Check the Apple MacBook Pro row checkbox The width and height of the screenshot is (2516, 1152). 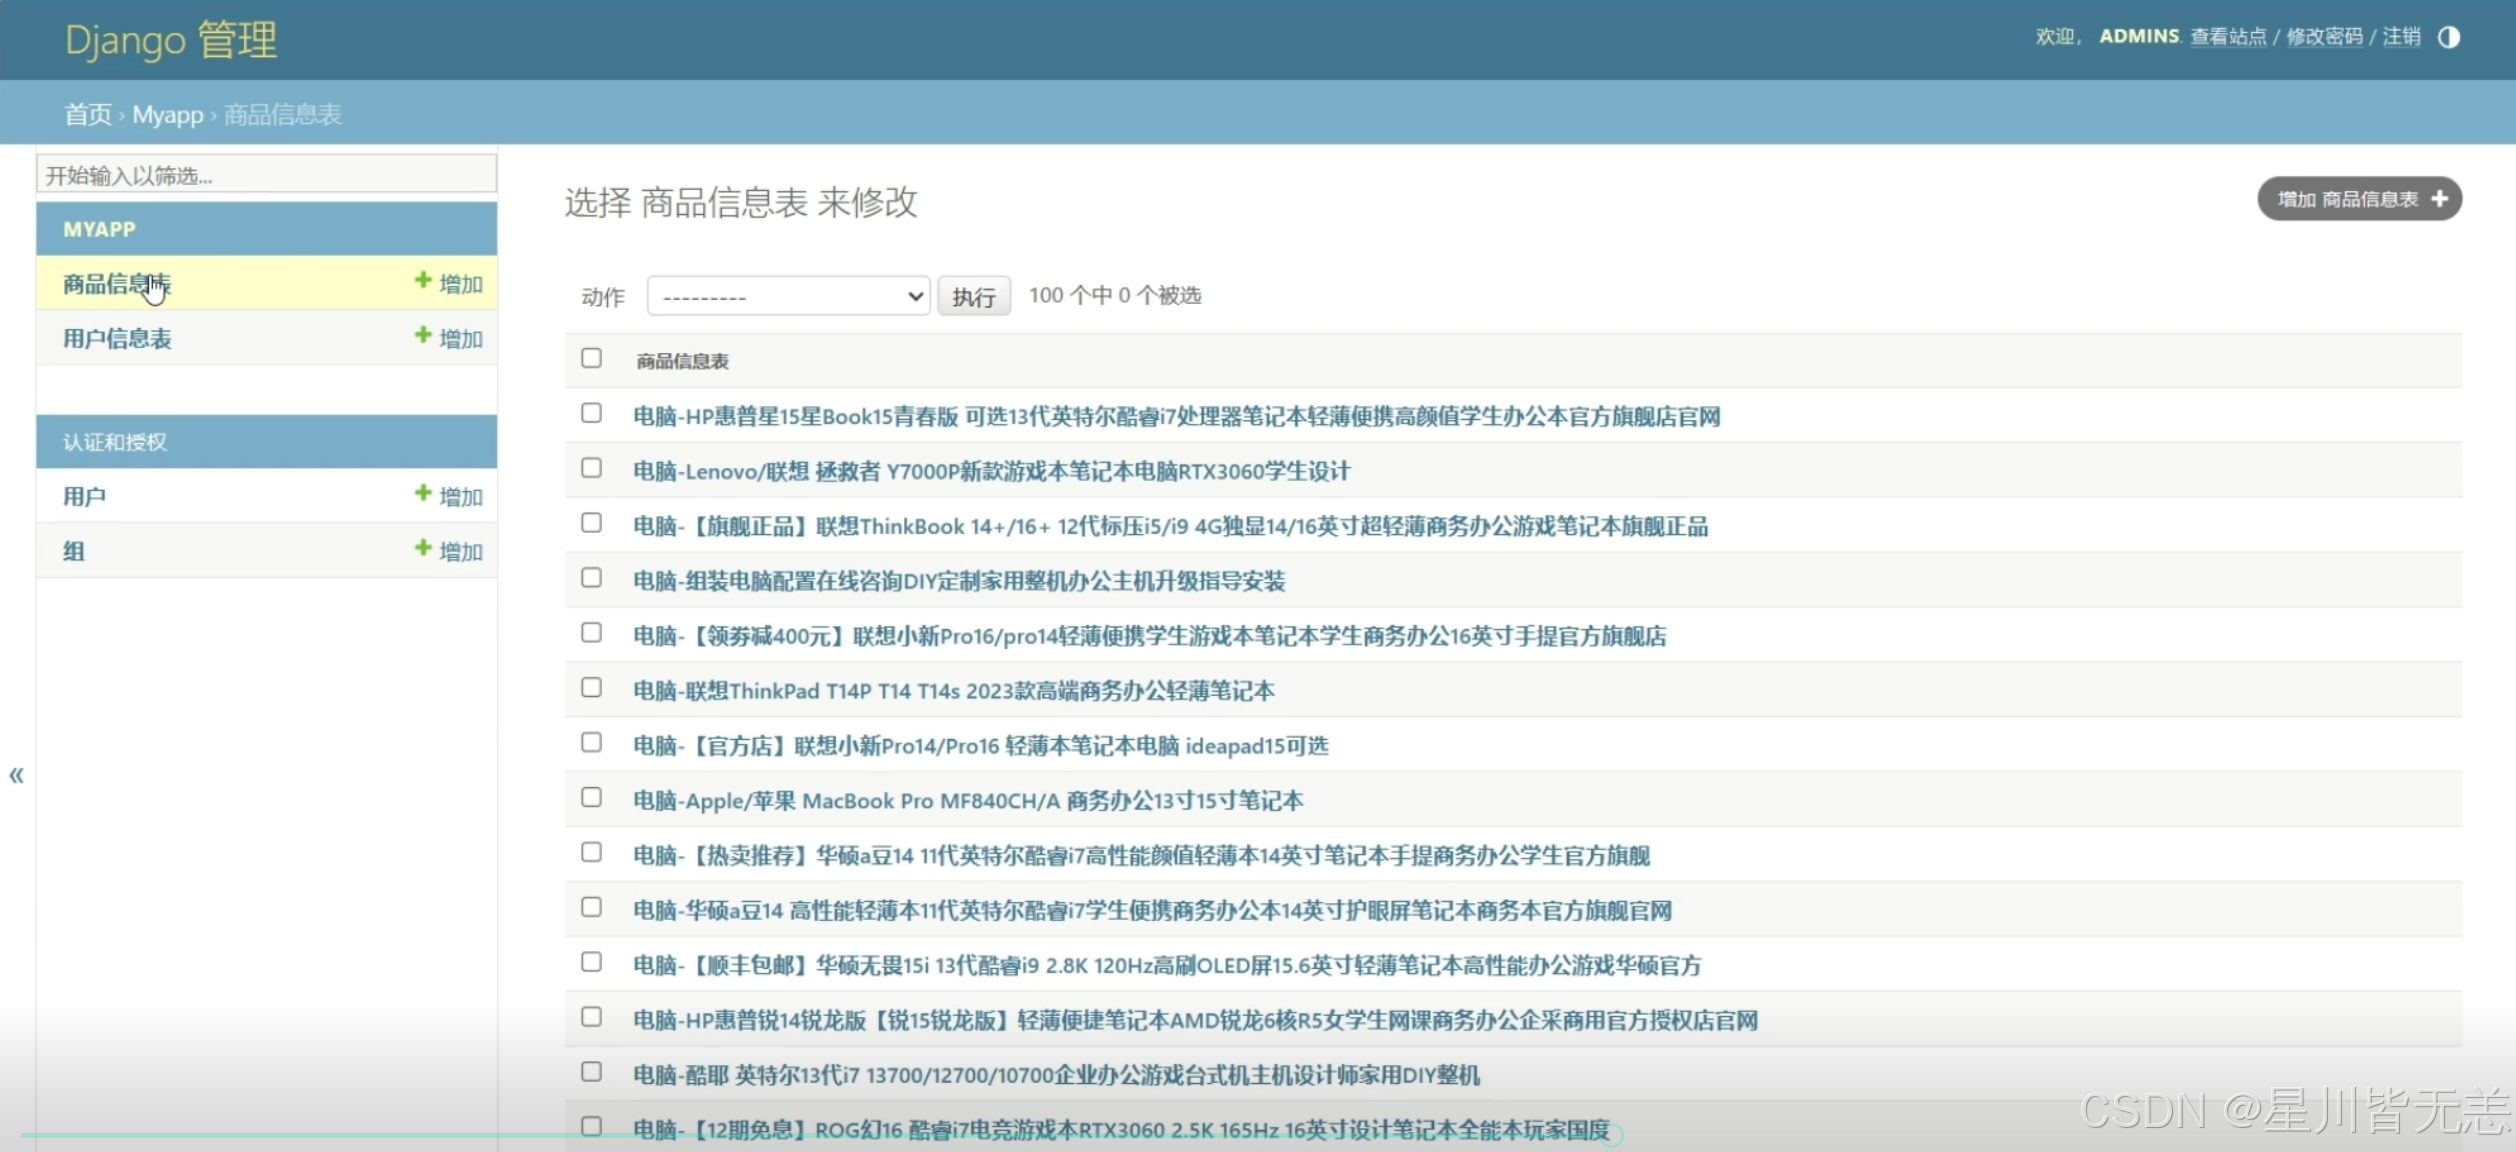(591, 798)
